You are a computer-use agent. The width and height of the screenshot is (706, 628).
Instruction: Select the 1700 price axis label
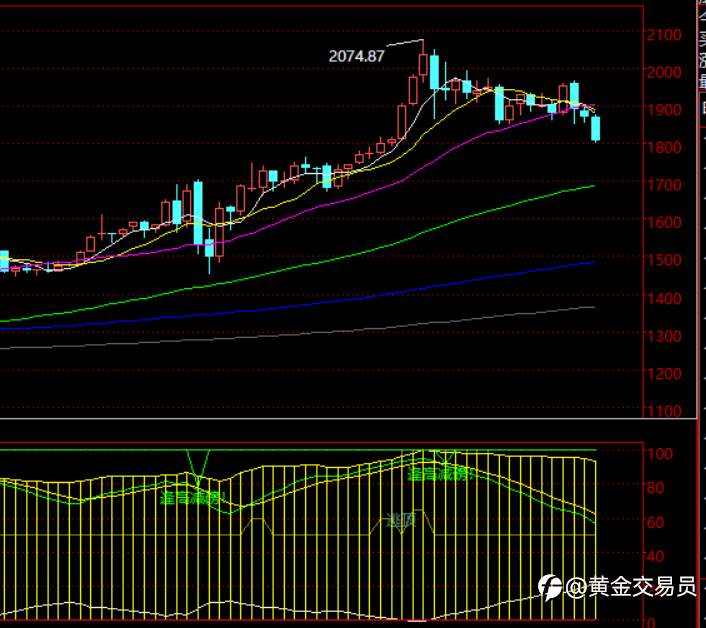pyautogui.click(x=664, y=185)
